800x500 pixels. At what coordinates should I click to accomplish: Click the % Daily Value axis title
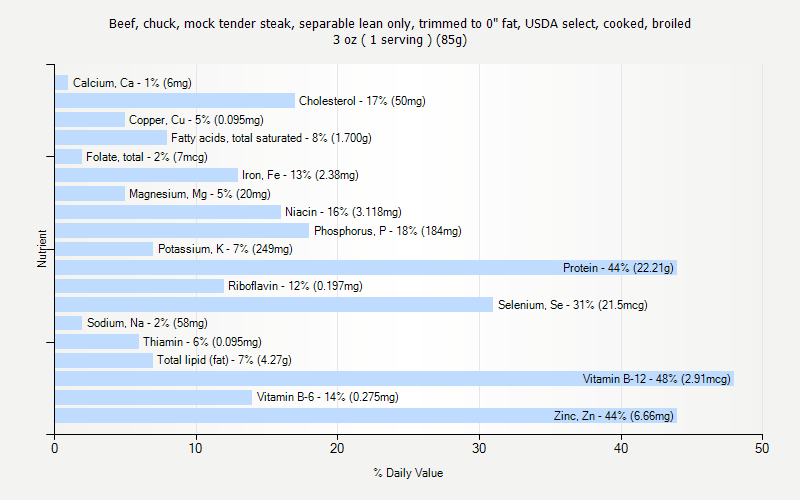(x=408, y=473)
